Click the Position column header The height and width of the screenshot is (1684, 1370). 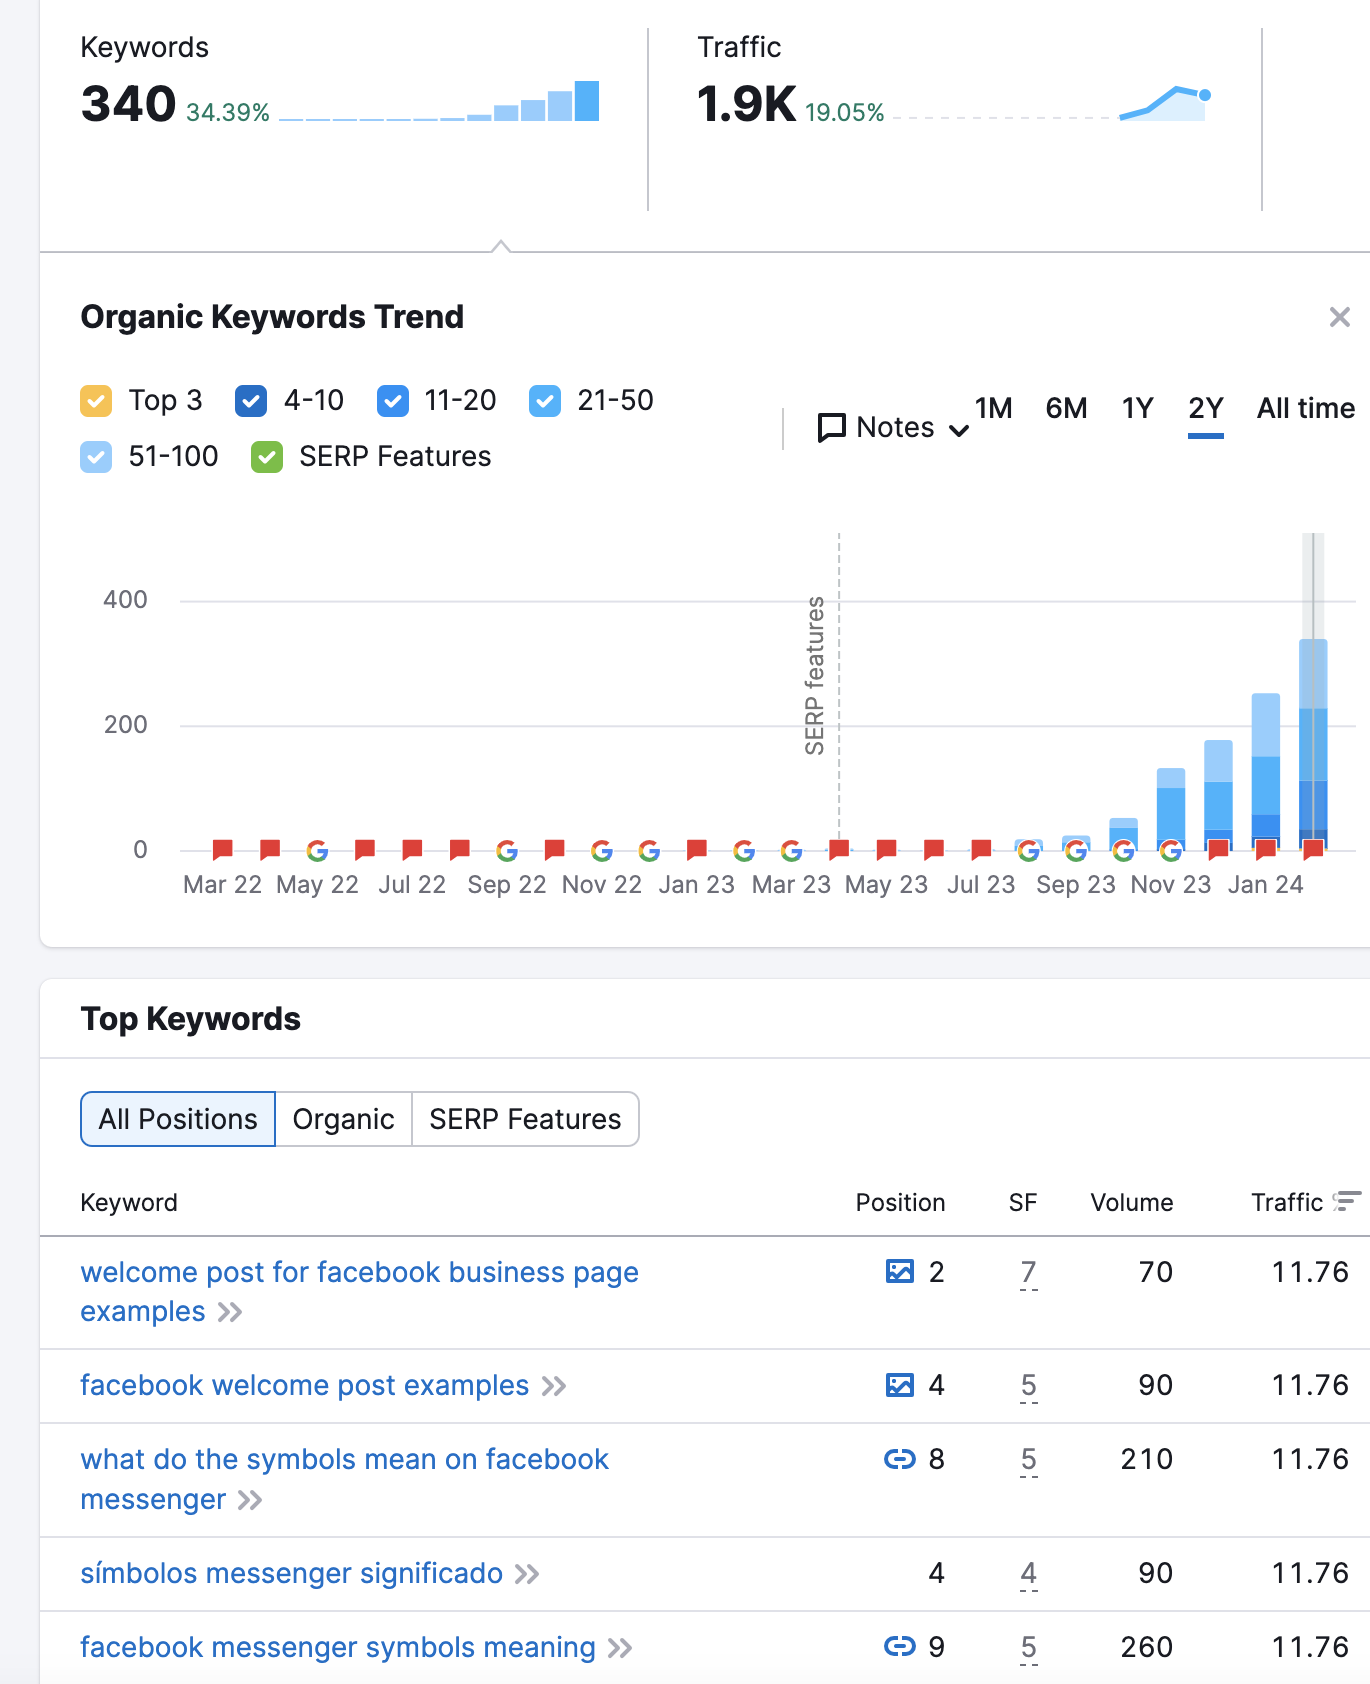900,1202
